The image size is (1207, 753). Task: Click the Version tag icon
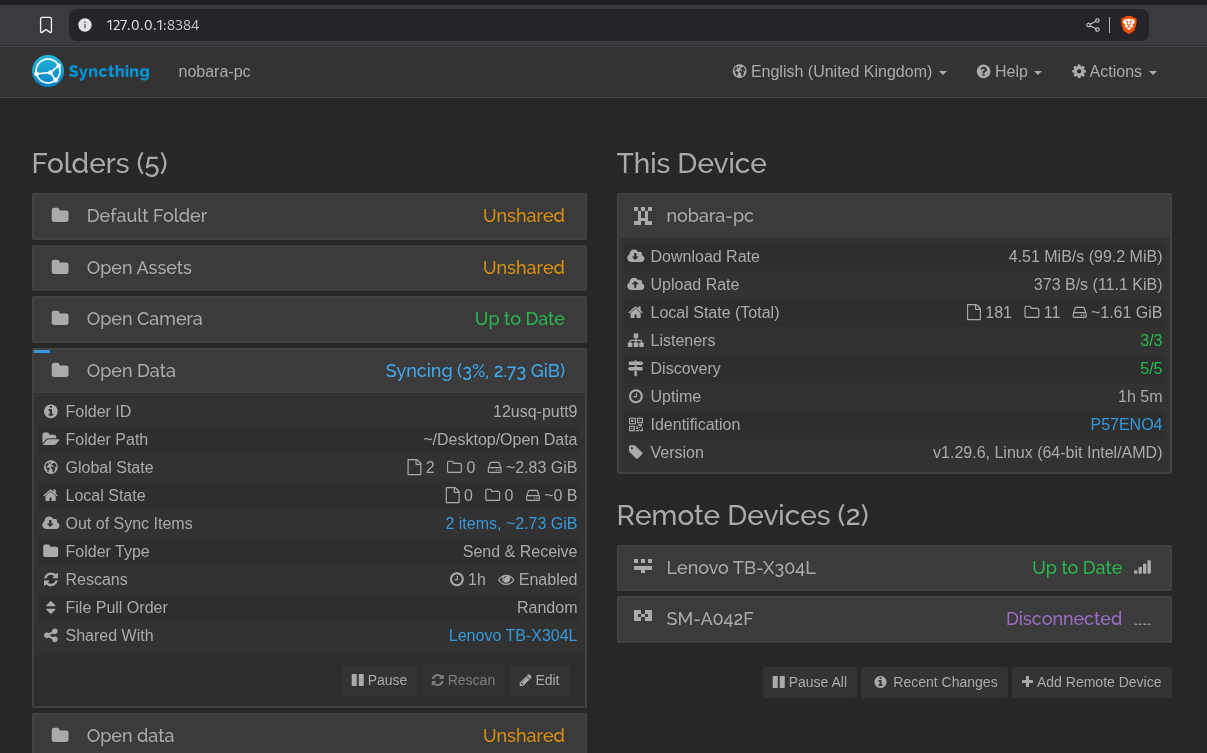click(x=636, y=452)
